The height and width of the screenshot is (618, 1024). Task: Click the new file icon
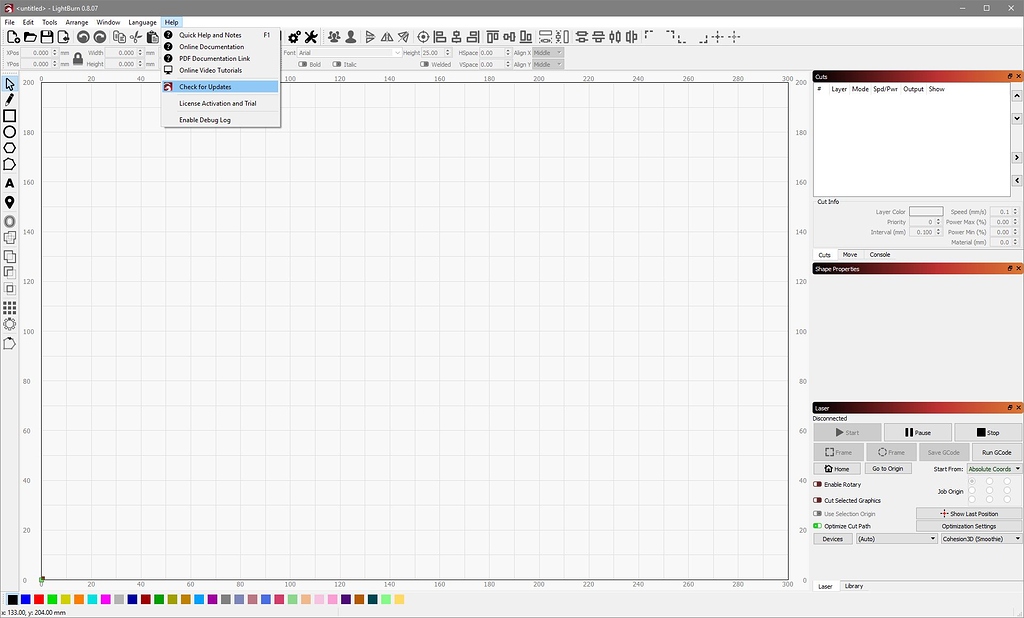tap(13, 37)
